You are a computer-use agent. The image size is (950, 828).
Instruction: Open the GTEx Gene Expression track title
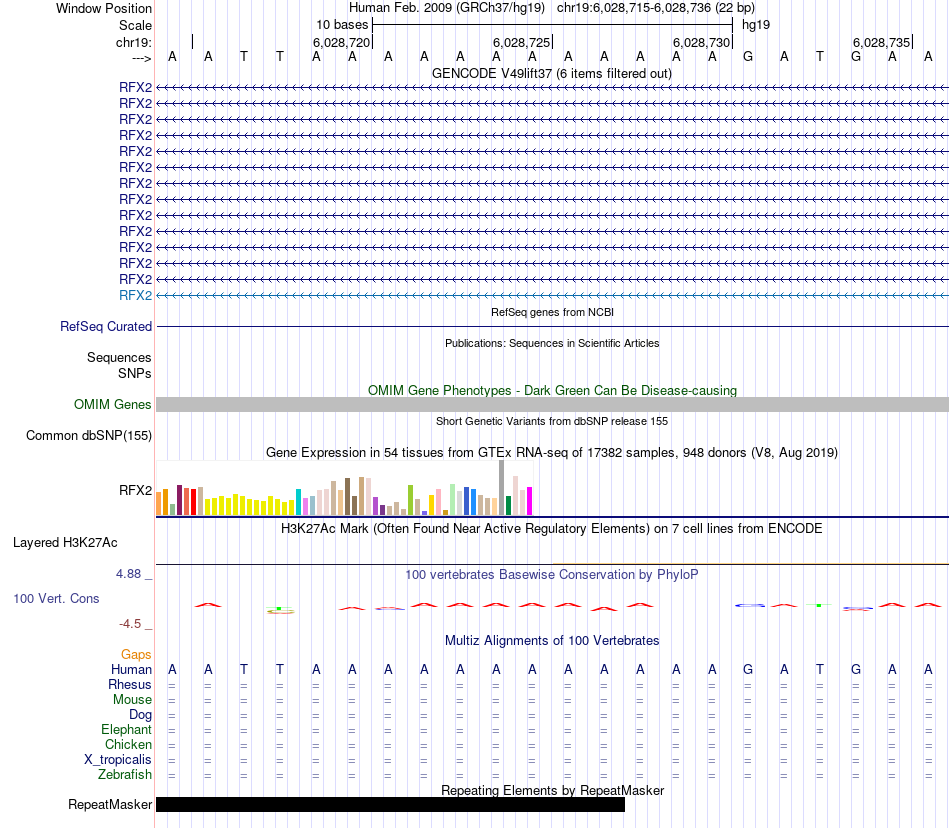(x=552, y=453)
